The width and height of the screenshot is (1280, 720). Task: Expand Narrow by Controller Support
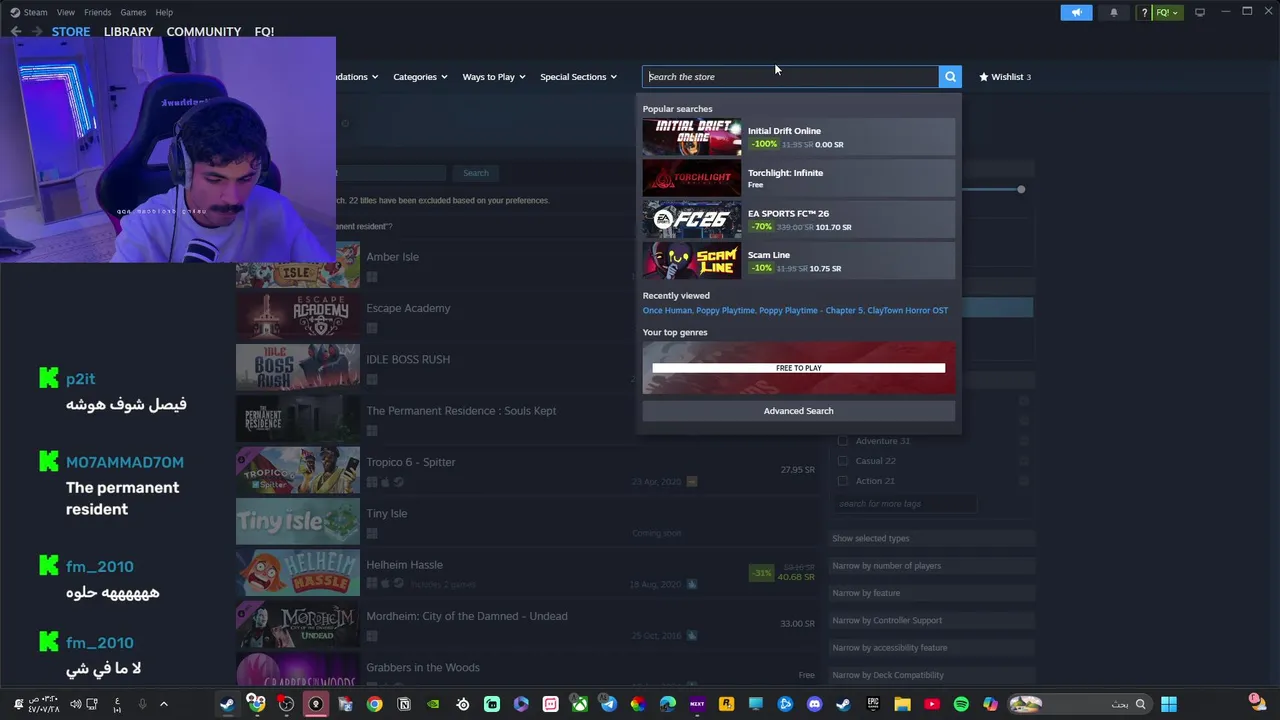[930, 620]
